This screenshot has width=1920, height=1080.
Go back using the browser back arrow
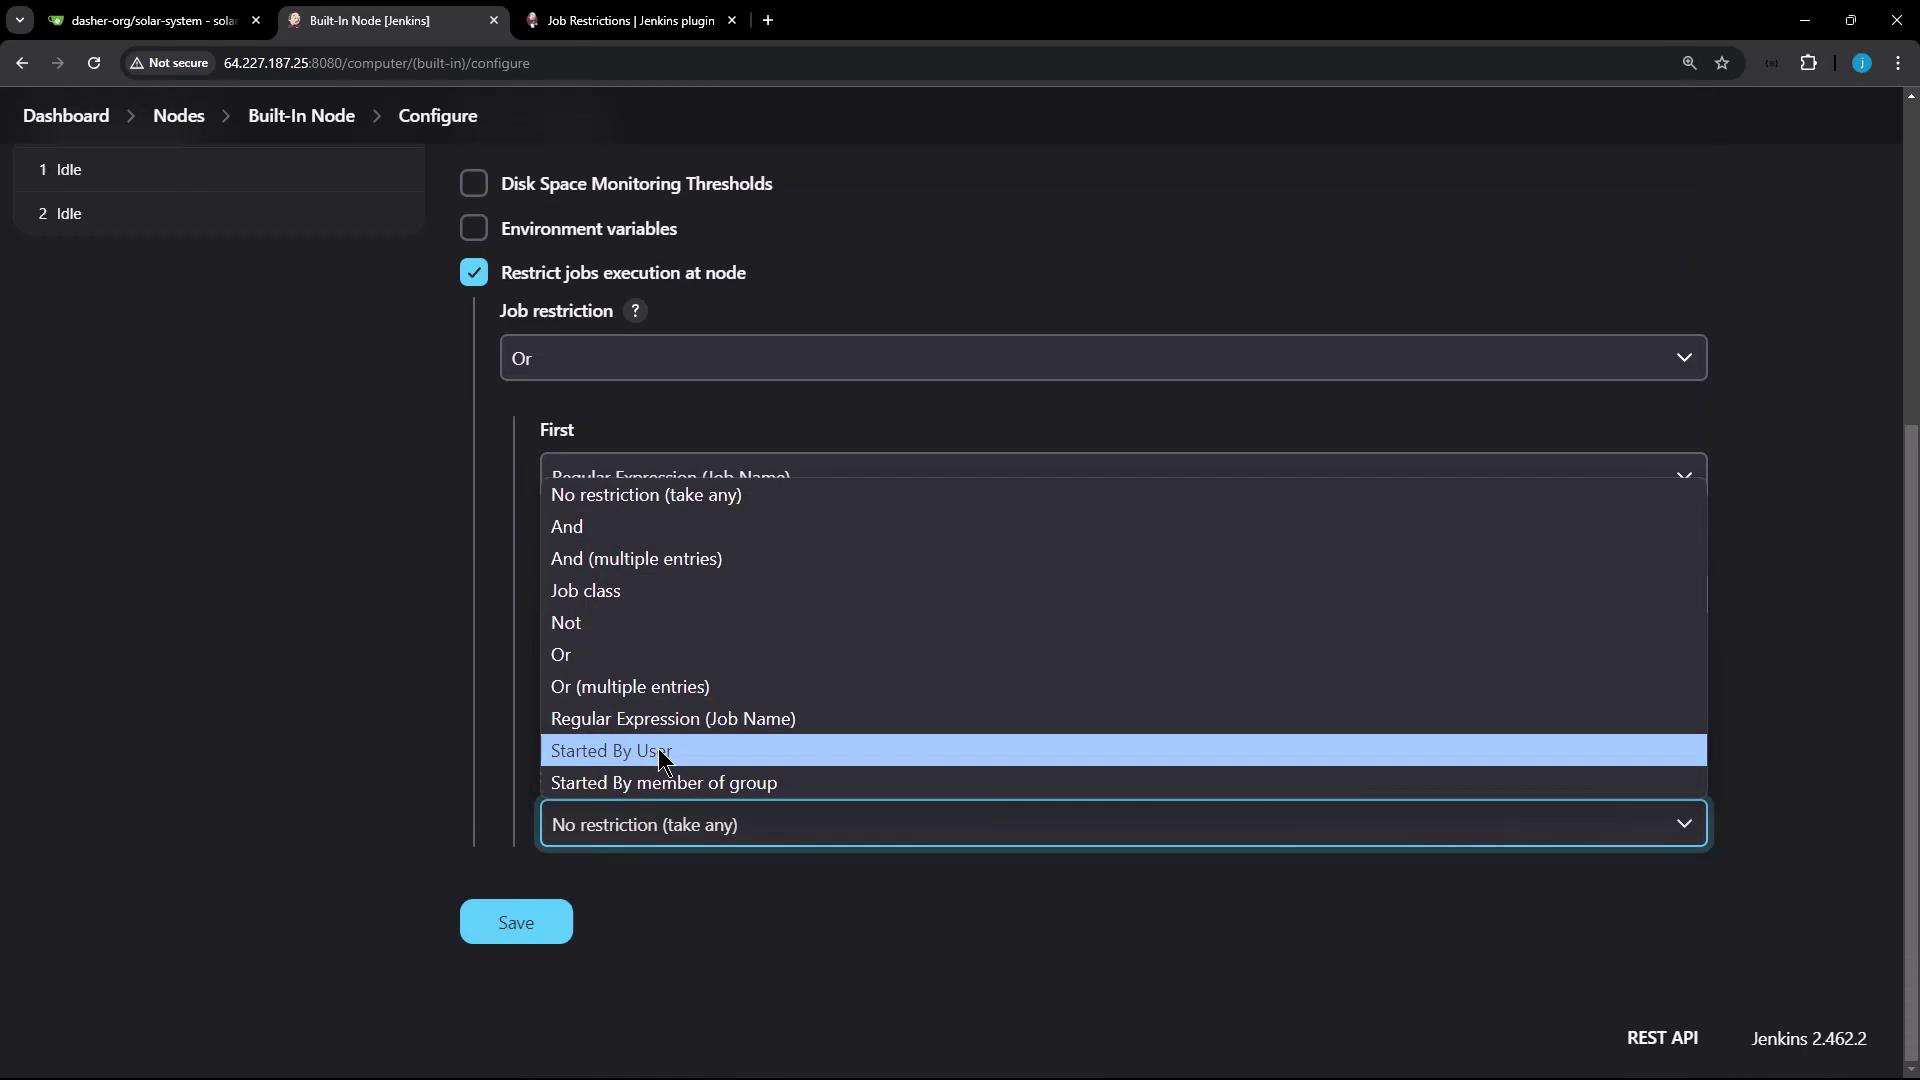[x=22, y=63]
